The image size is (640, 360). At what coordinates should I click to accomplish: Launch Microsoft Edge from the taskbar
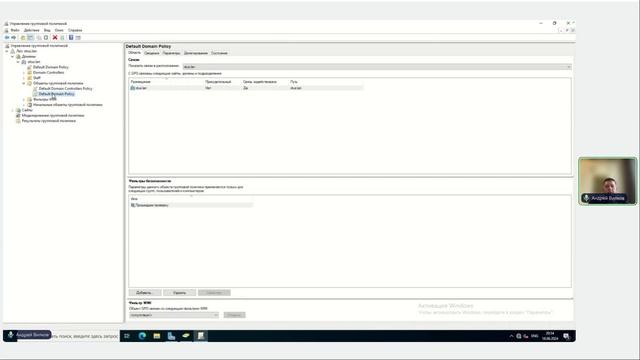point(142,336)
